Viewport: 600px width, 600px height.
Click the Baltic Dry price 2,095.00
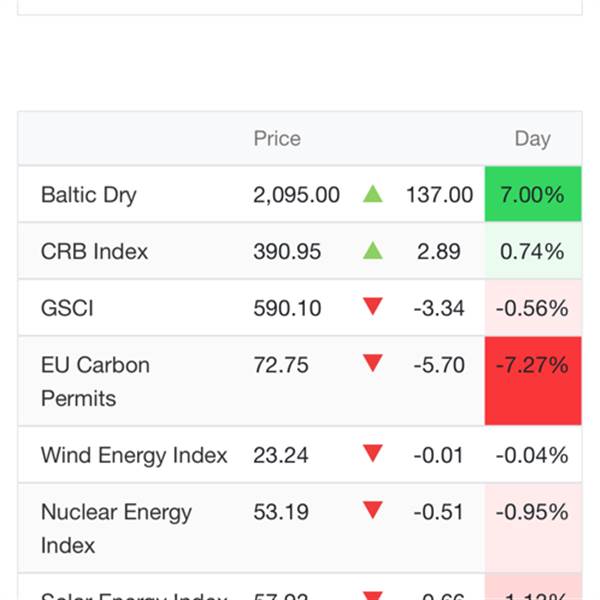pos(296,195)
